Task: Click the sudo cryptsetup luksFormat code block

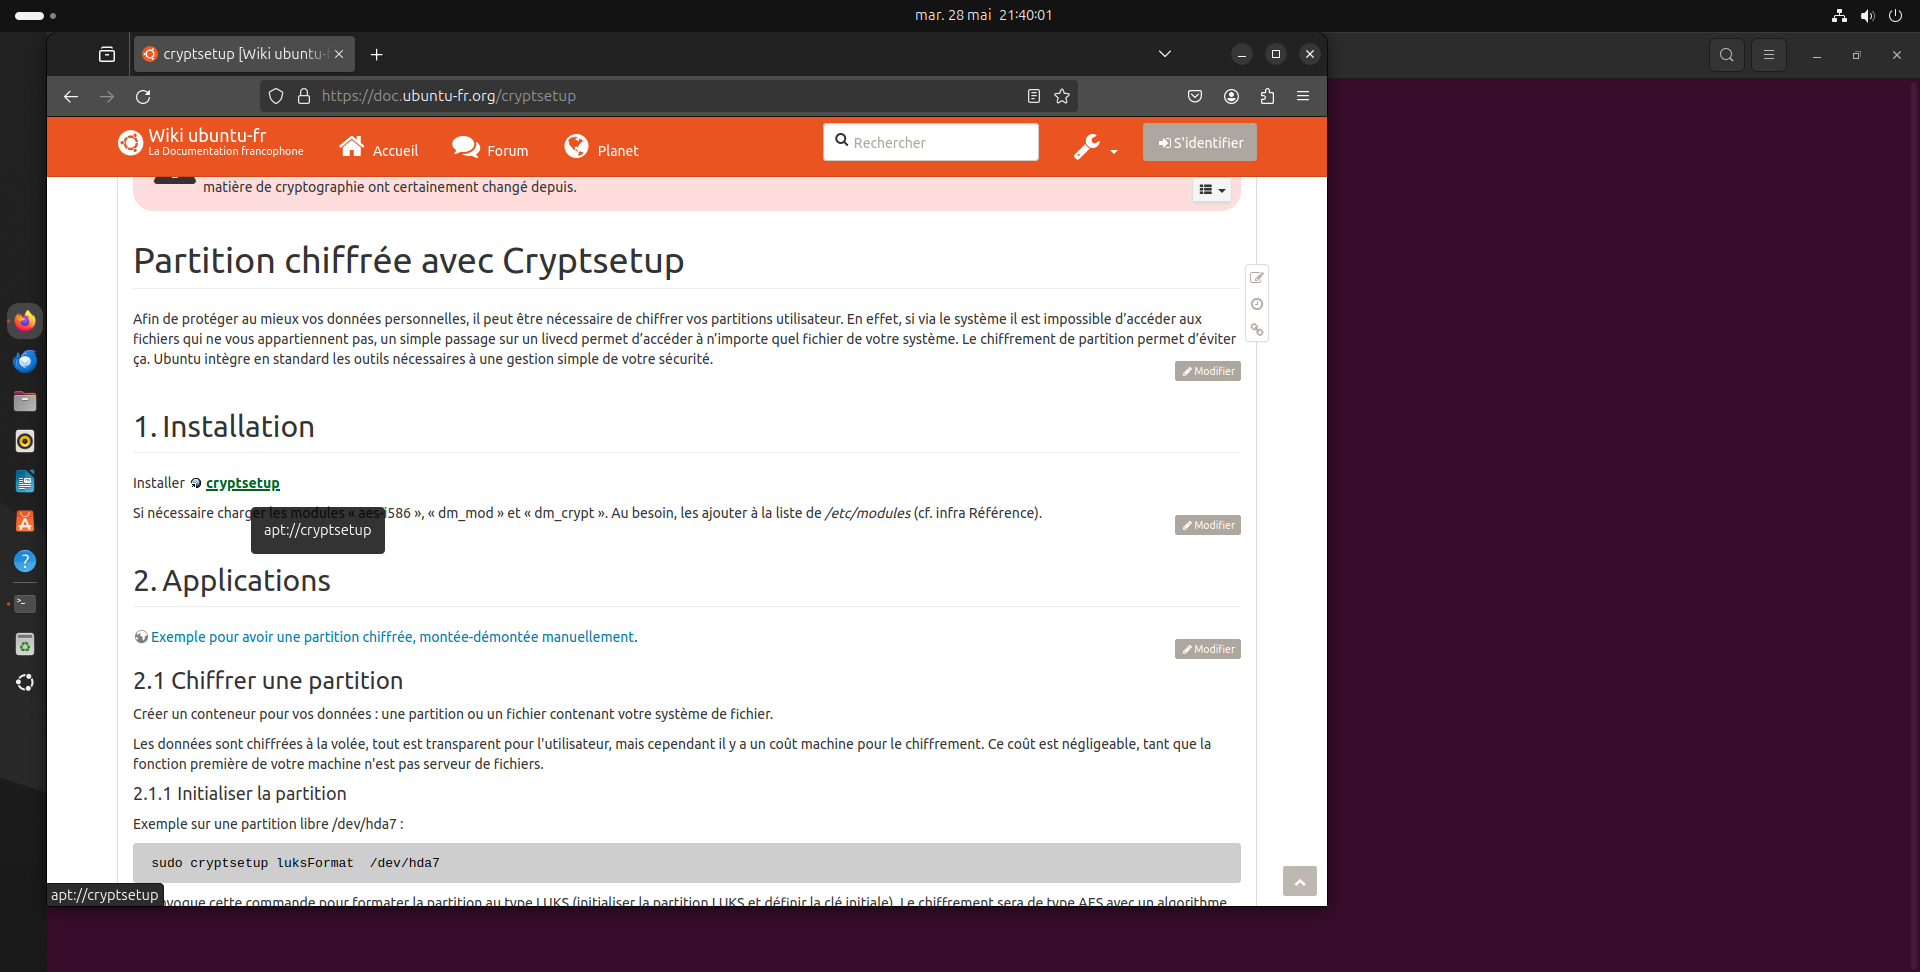Action: 687,863
